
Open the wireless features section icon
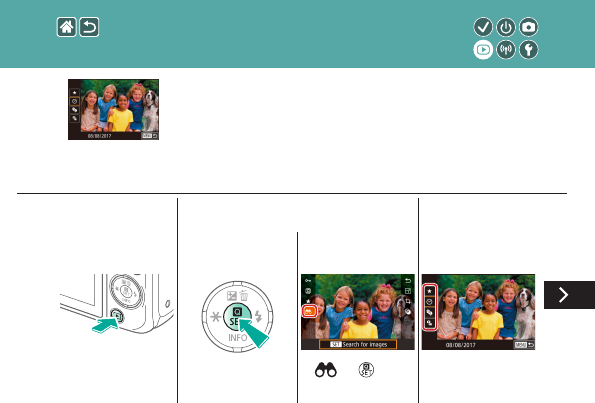coord(506,50)
